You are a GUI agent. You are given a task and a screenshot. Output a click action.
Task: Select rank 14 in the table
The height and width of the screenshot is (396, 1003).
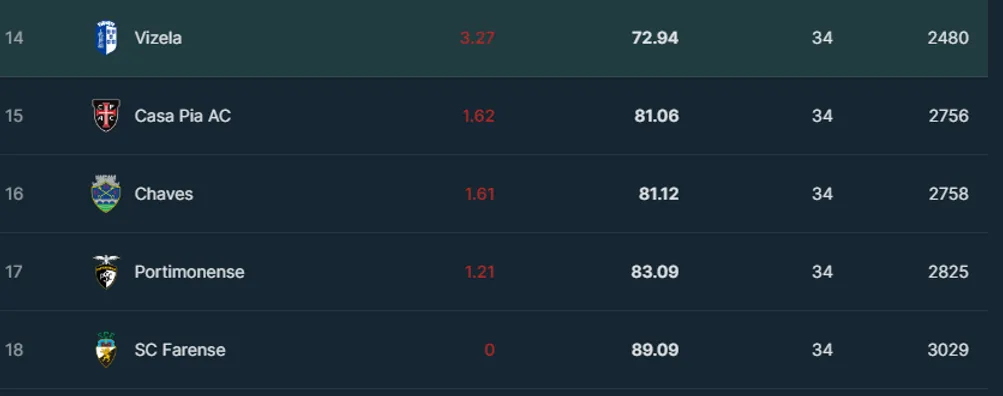point(14,38)
